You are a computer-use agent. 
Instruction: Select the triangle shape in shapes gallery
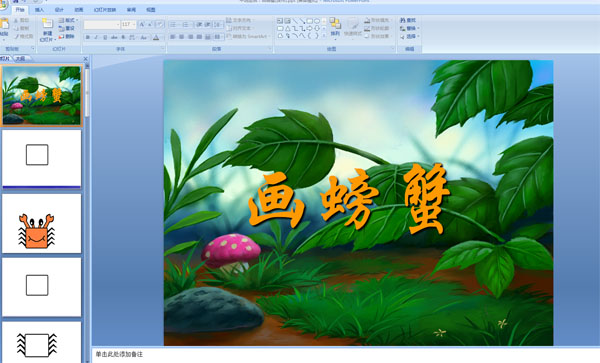pos(287,28)
